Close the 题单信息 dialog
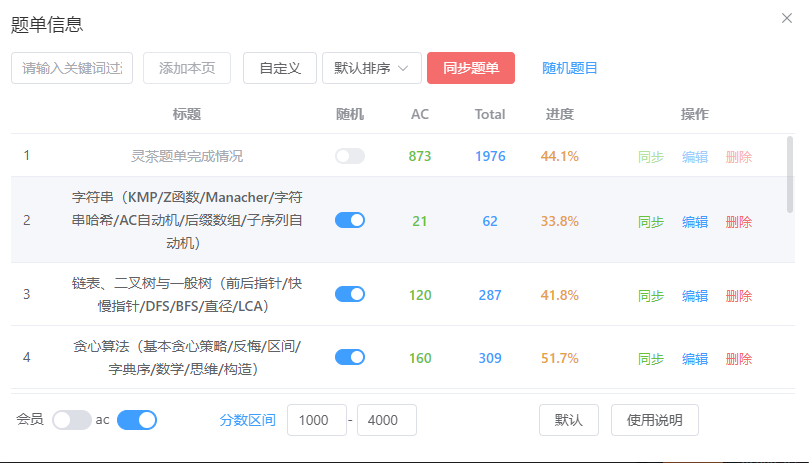 click(787, 18)
